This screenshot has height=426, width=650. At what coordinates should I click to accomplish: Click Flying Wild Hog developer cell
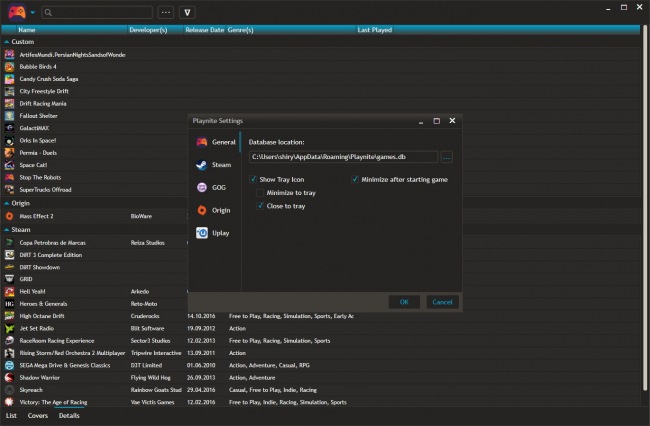(x=150, y=378)
